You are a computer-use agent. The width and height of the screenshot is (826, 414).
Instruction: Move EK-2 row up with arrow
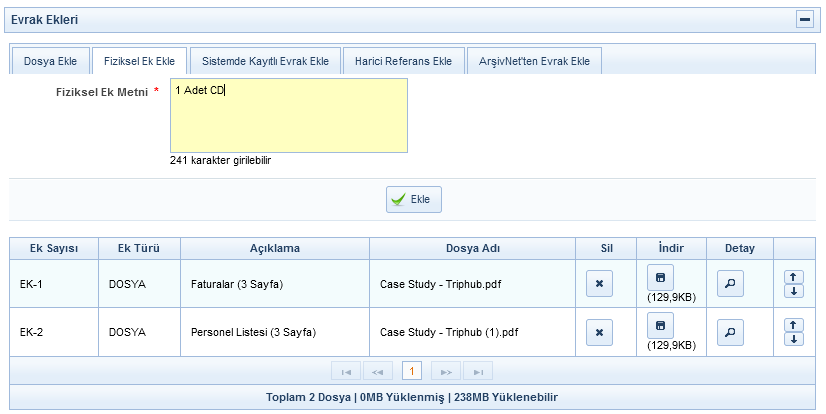tap(794, 325)
